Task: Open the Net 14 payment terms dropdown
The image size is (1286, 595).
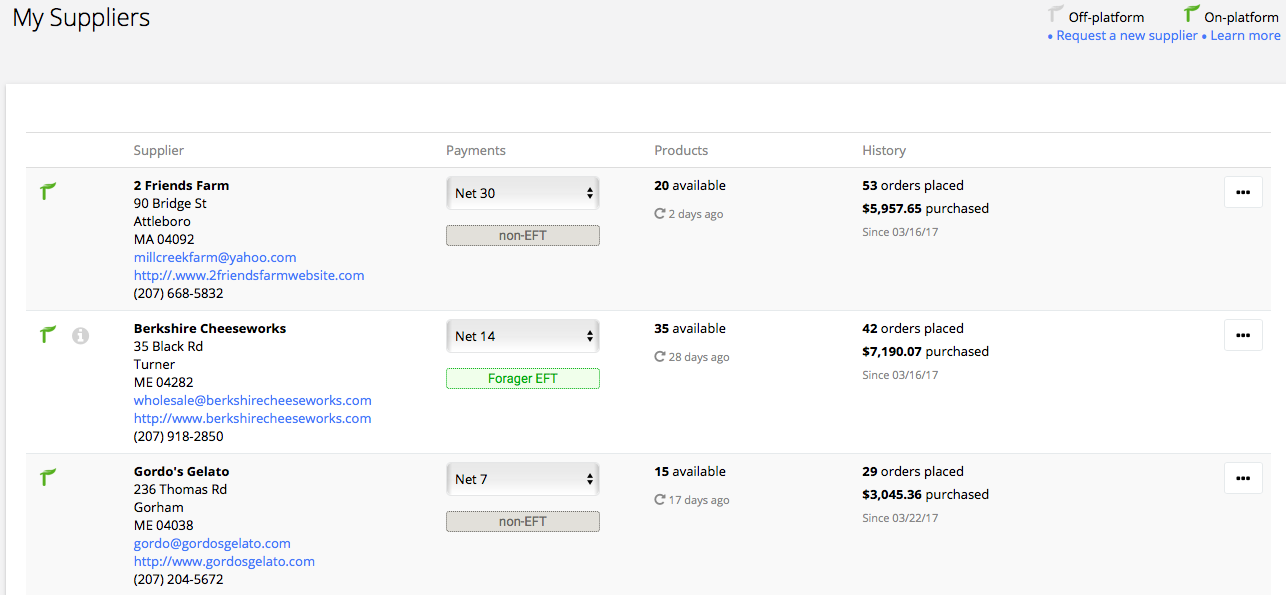Action: click(x=522, y=336)
